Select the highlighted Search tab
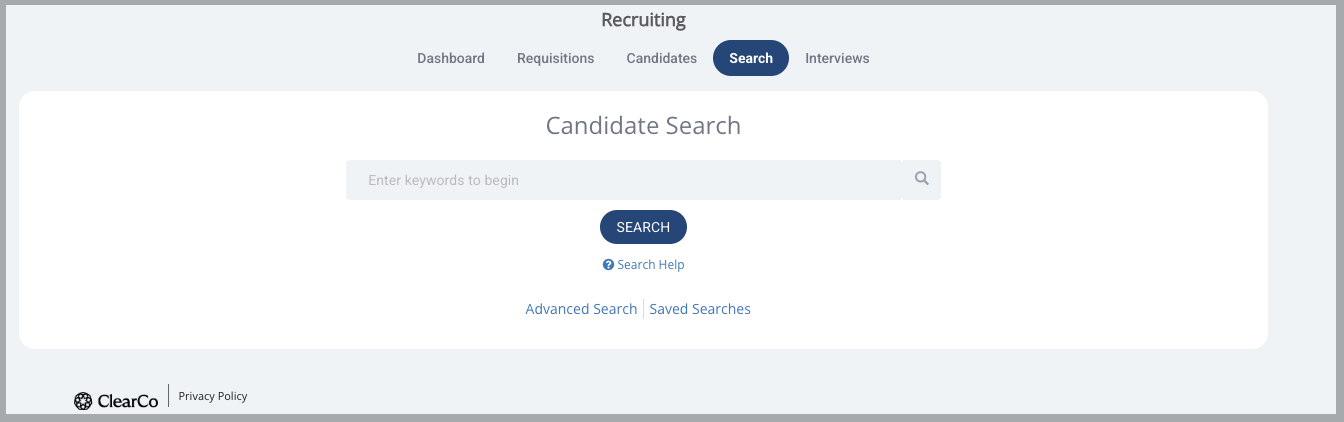This screenshot has height=422, width=1344. point(751,58)
